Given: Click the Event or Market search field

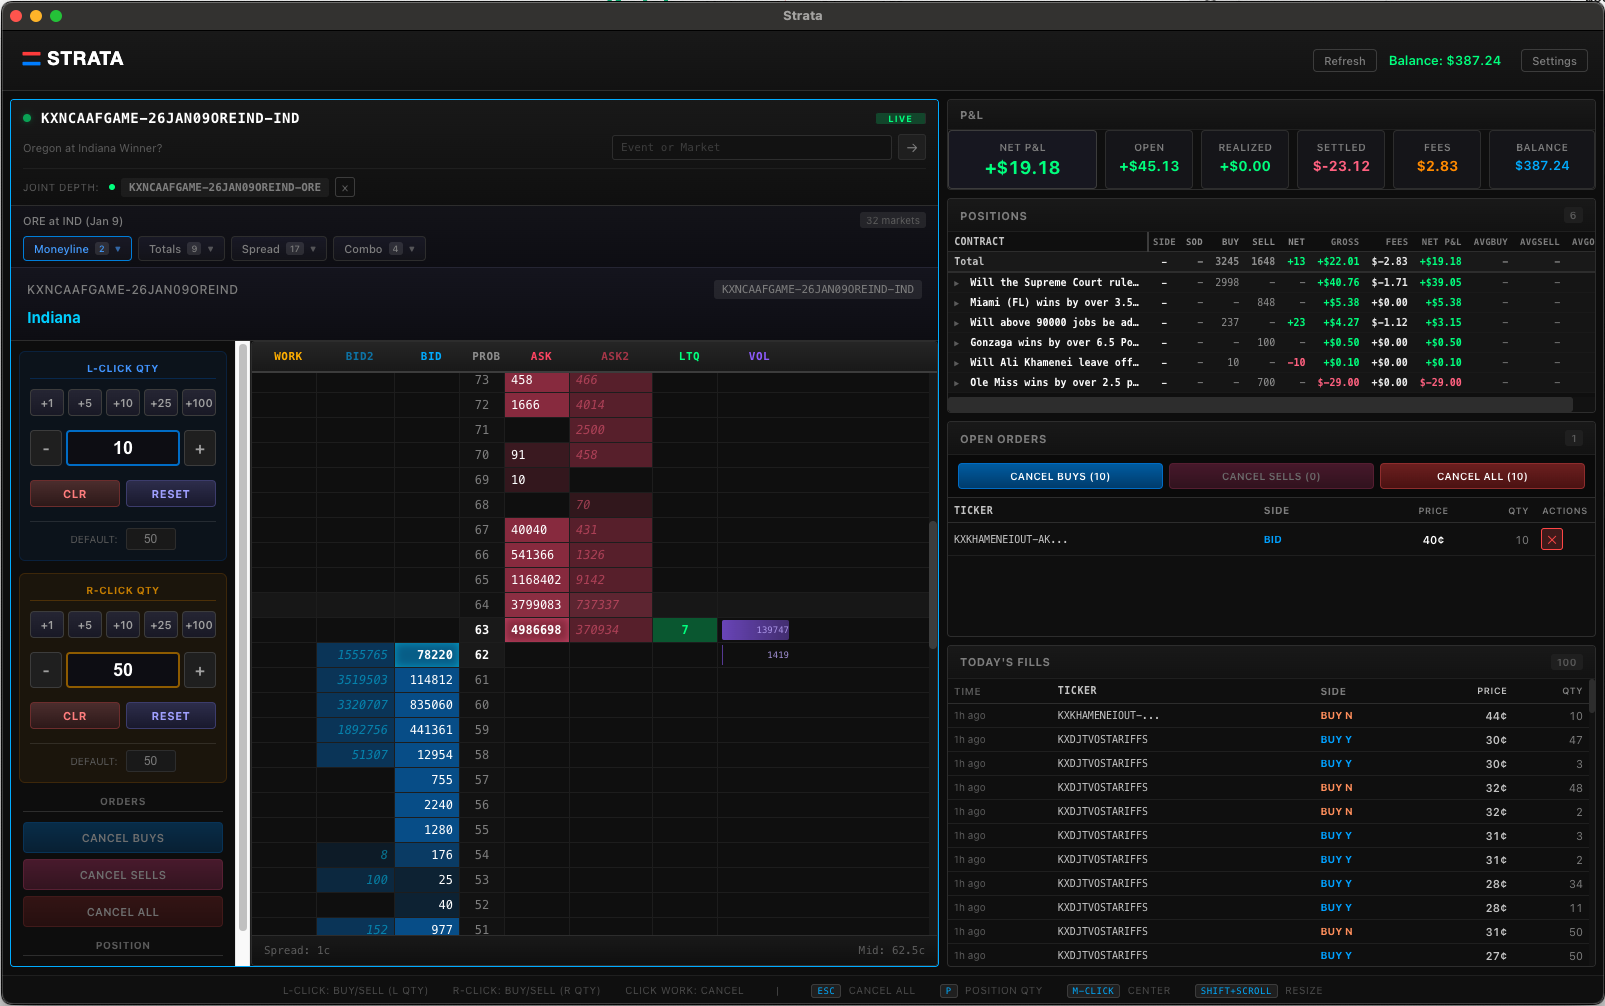Looking at the screenshot, I should coord(751,148).
